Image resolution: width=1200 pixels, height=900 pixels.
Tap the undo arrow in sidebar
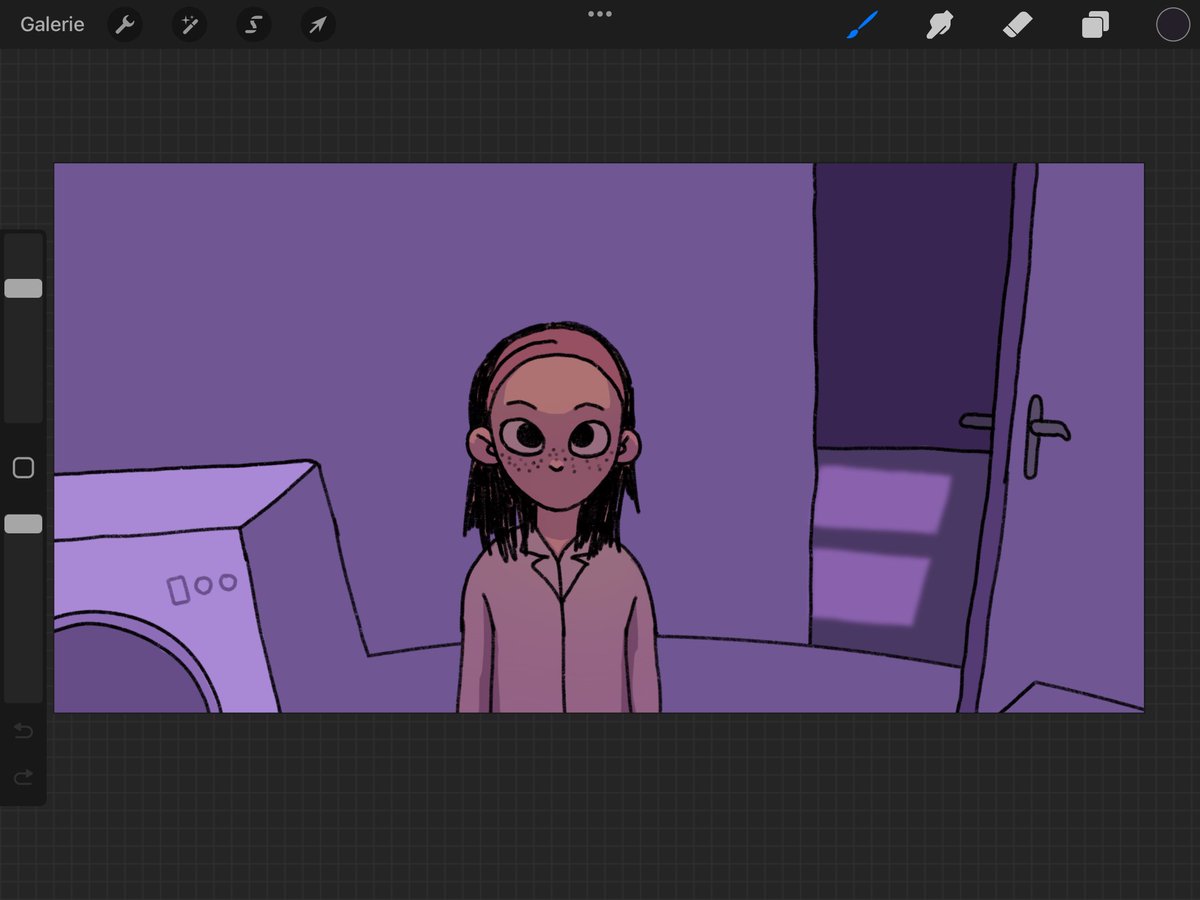[x=23, y=731]
